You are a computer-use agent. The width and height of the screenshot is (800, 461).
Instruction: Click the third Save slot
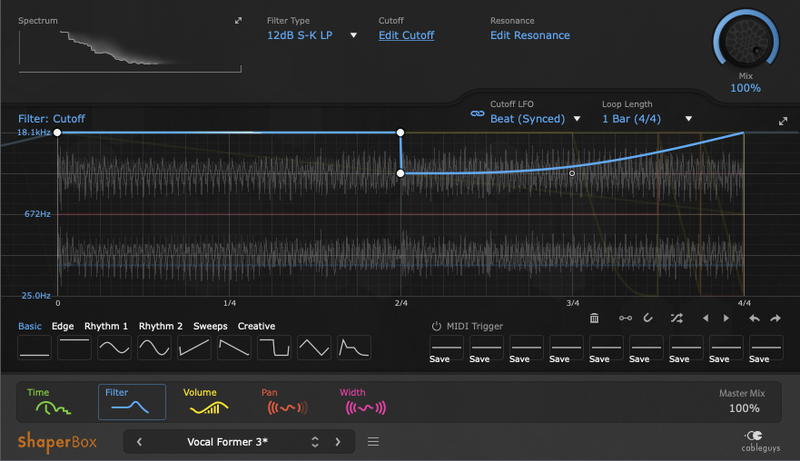point(526,349)
